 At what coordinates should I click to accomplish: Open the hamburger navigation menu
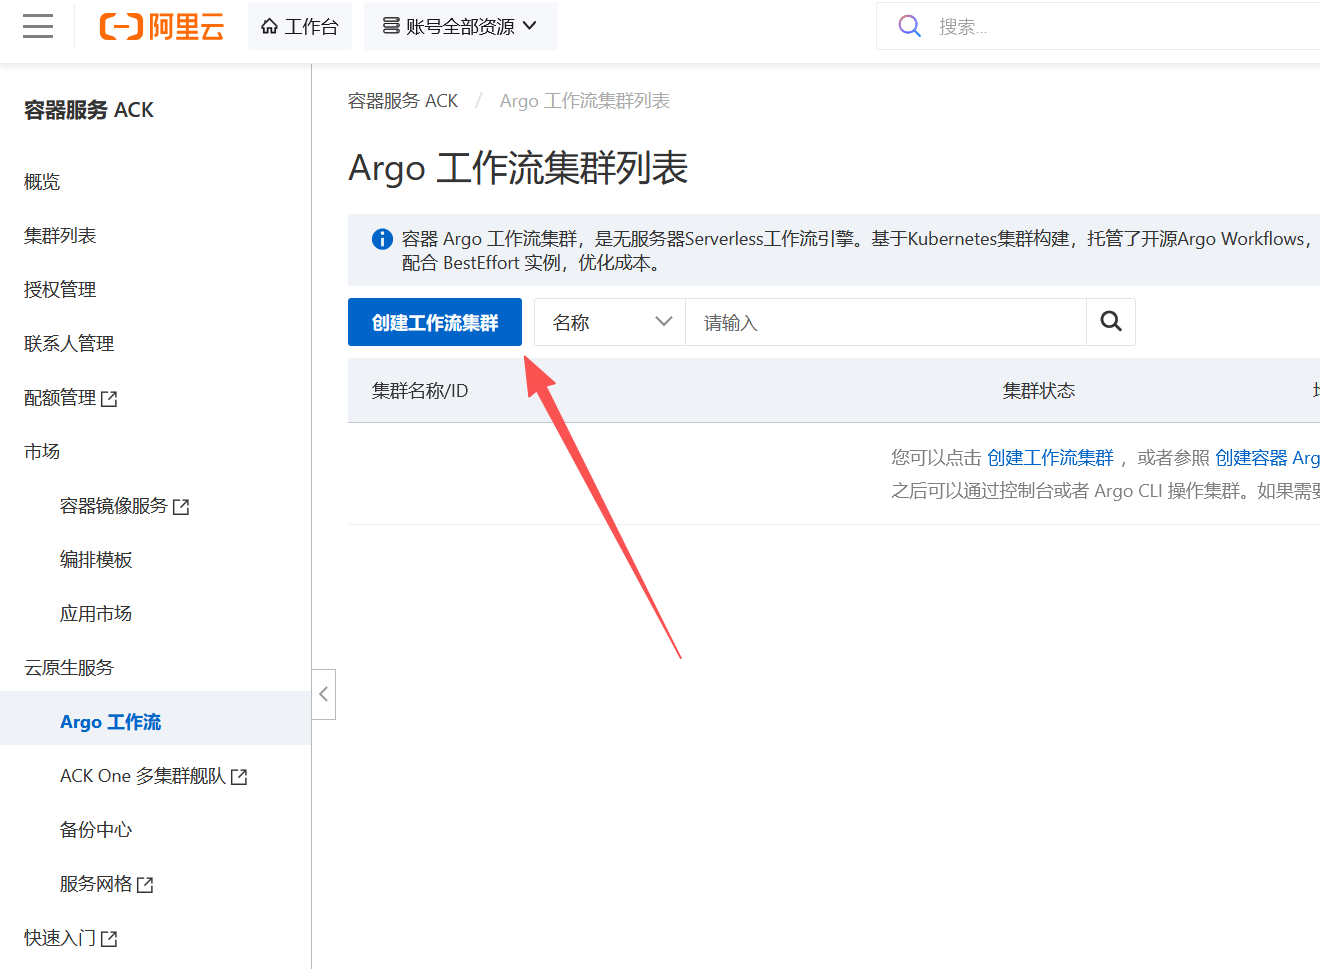point(38,26)
